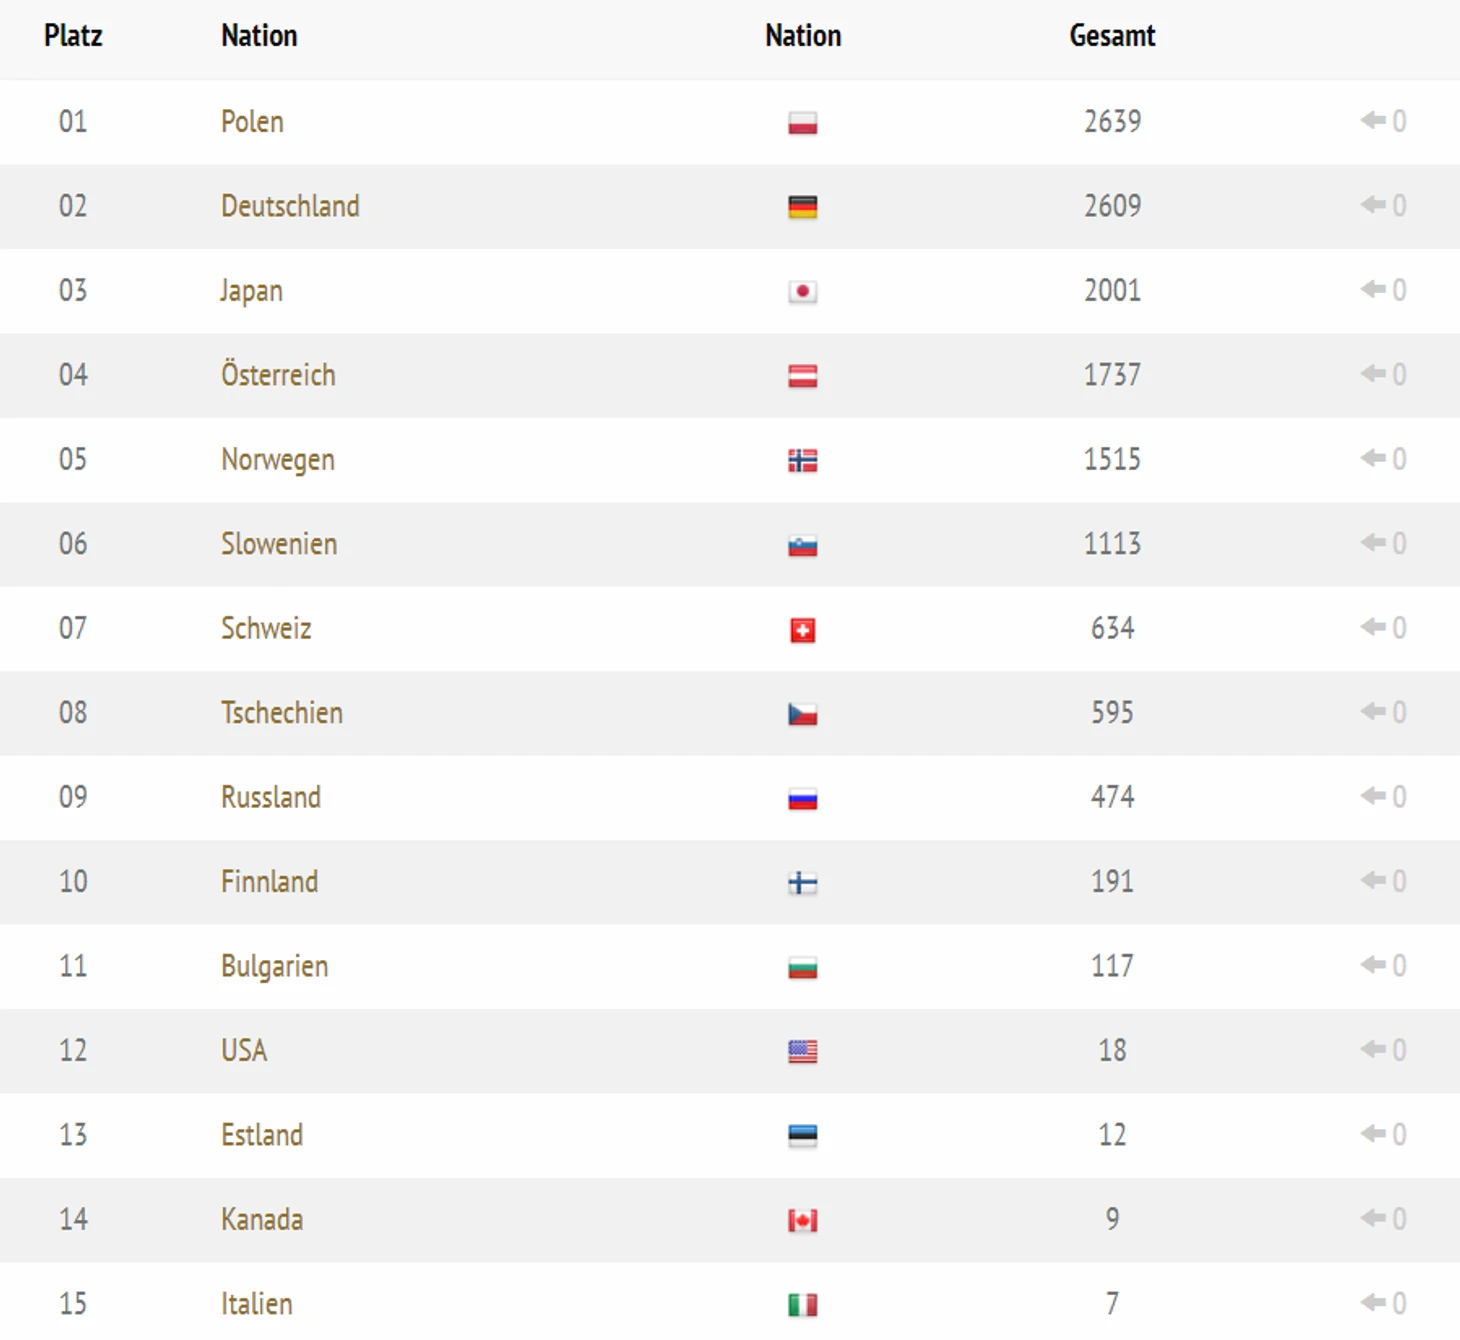The height and width of the screenshot is (1340, 1460).
Task: Select the Czech Republic flag icon
Action: 802,714
